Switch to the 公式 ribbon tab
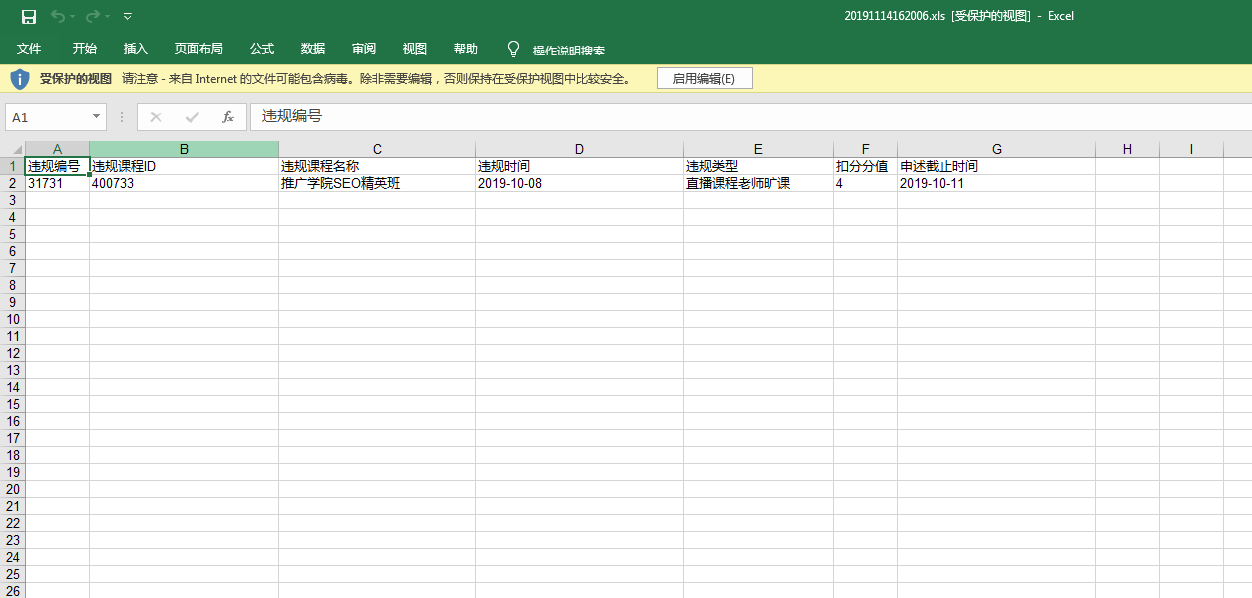Image resolution: width=1252 pixels, height=598 pixels. coord(262,49)
